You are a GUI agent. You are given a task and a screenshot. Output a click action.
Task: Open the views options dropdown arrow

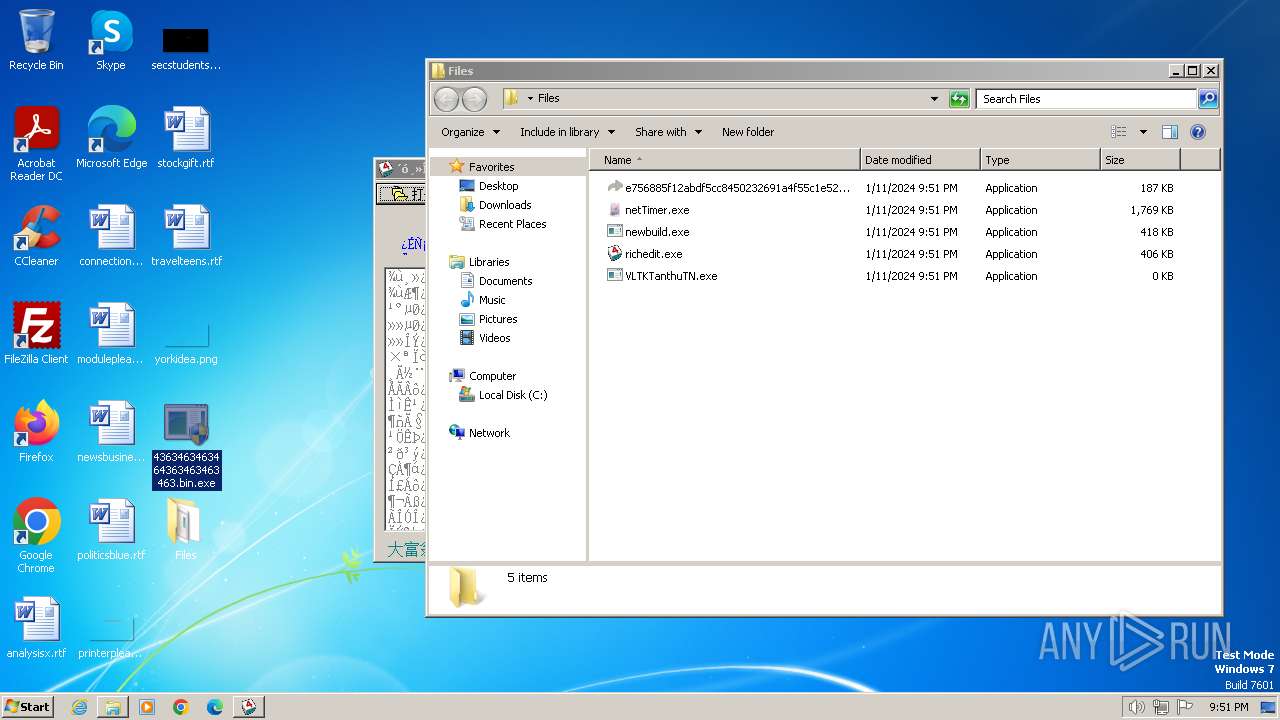[1143, 132]
